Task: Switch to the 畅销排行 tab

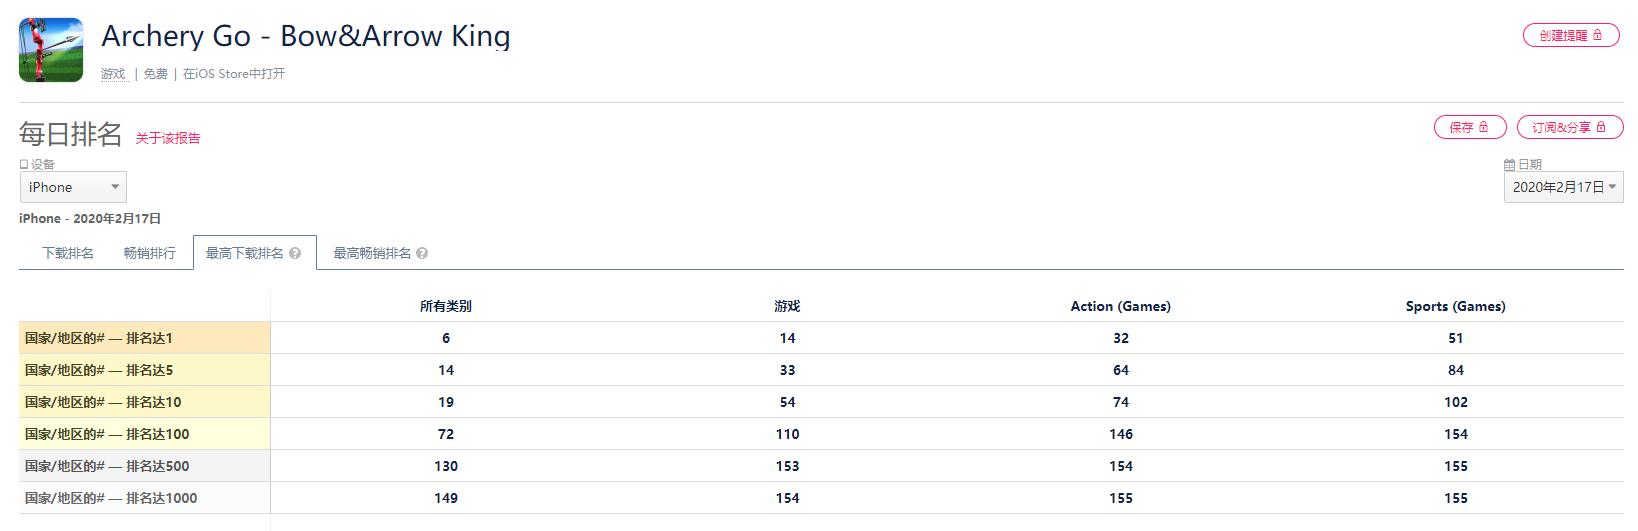Action: pos(150,254)
